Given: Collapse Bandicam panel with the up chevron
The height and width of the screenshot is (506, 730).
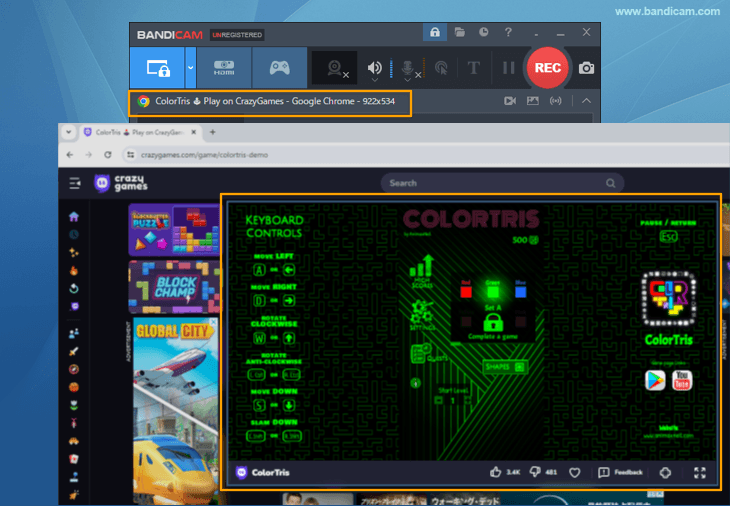Looking at the screenshot, I should point(586,101).
